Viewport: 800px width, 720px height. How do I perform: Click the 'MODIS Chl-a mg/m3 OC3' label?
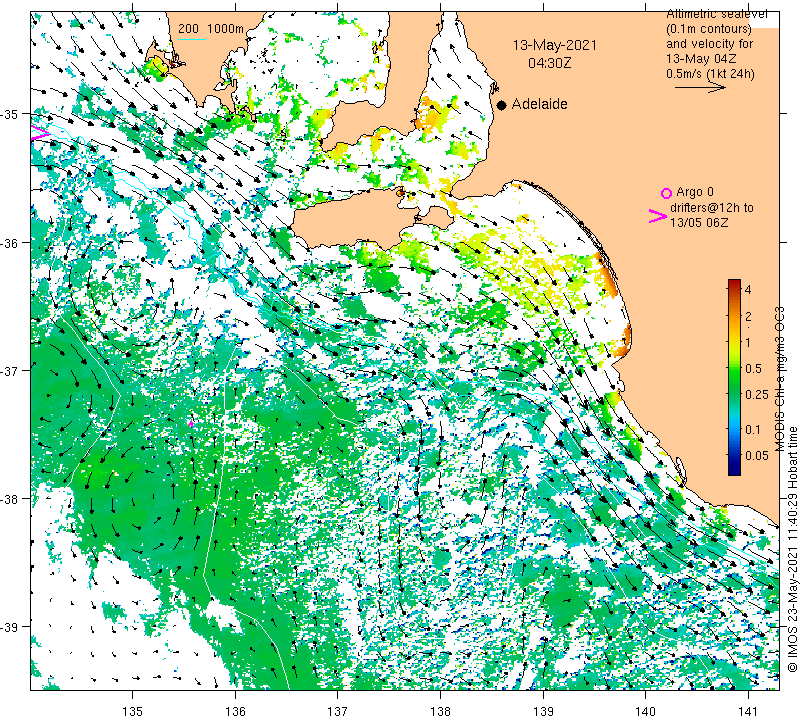[x=780, y=380]
